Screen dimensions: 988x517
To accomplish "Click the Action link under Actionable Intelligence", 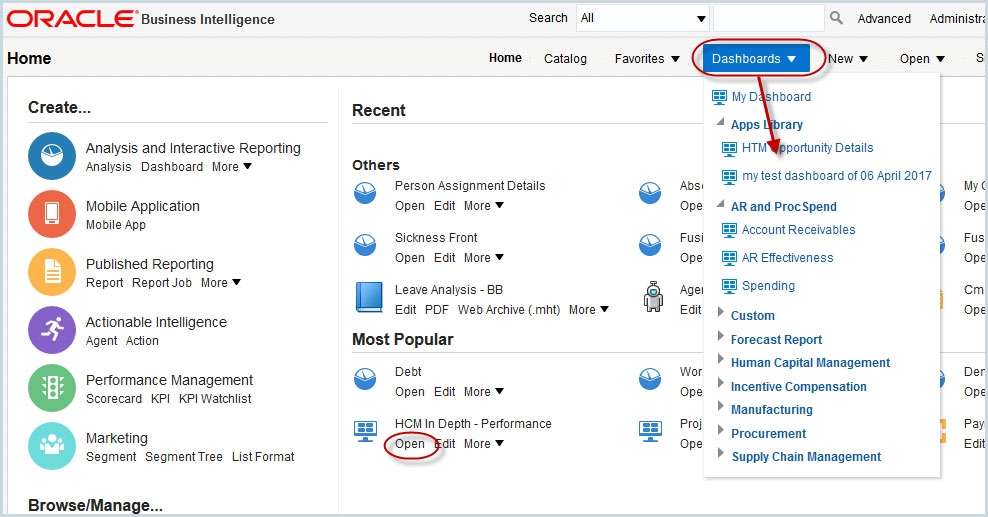I will (142, 341).
